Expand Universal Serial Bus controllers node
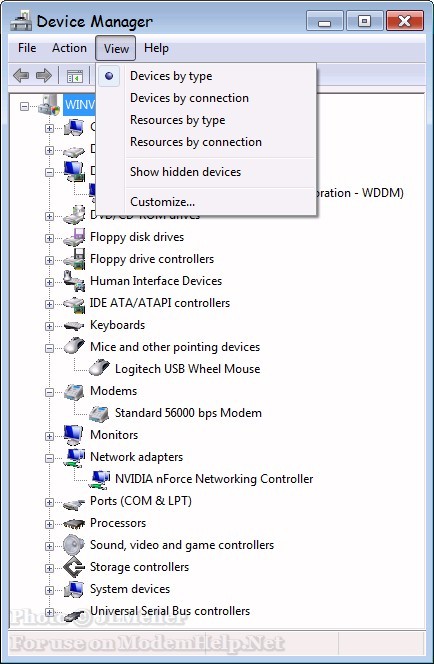This screenshot has width=434, height=664. 50,612
